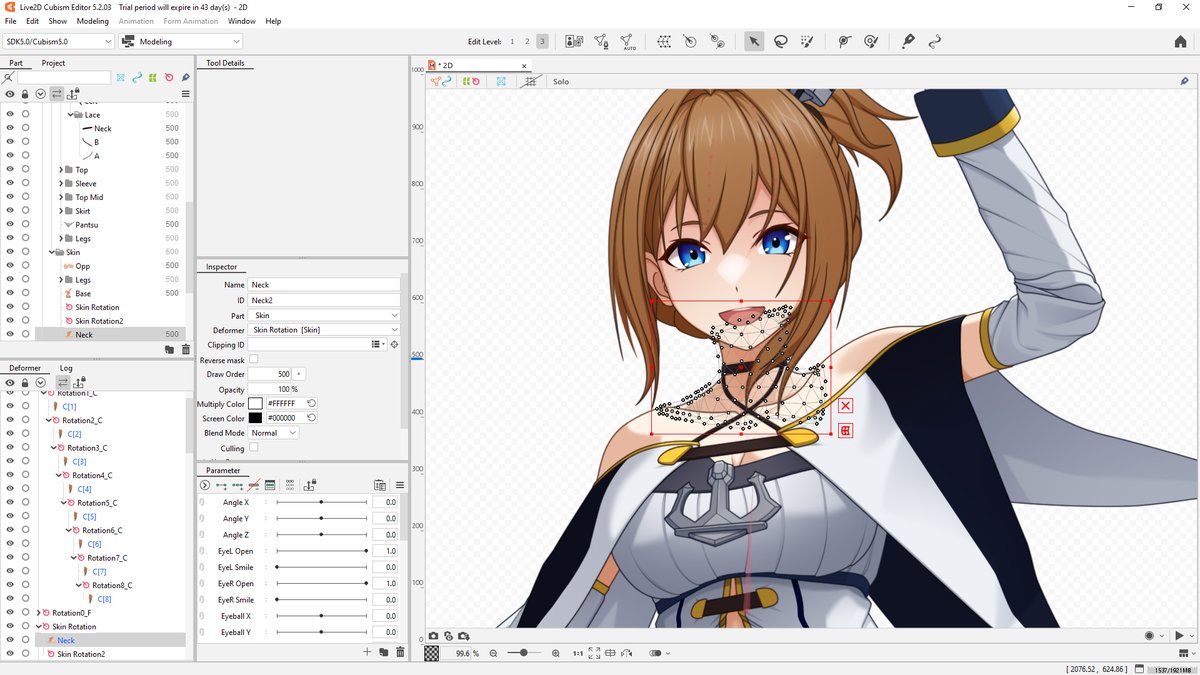This screenshot has width=1200, height=675.
Task: Expand the Top Mid folder
Action: [62, 197]
